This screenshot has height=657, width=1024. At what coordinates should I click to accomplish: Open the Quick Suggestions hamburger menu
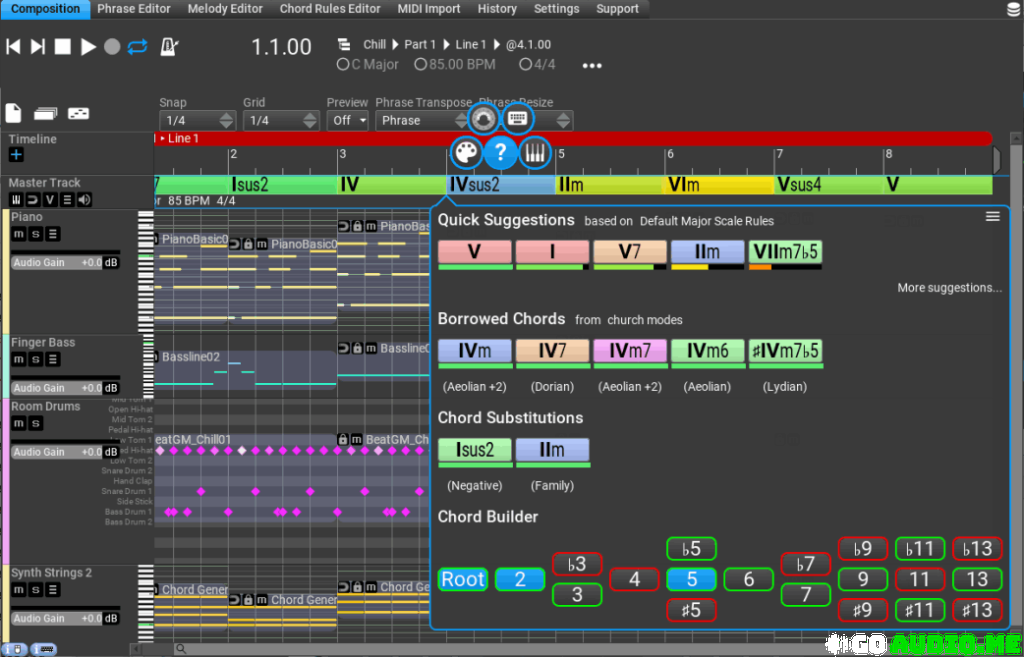[992, 215]
